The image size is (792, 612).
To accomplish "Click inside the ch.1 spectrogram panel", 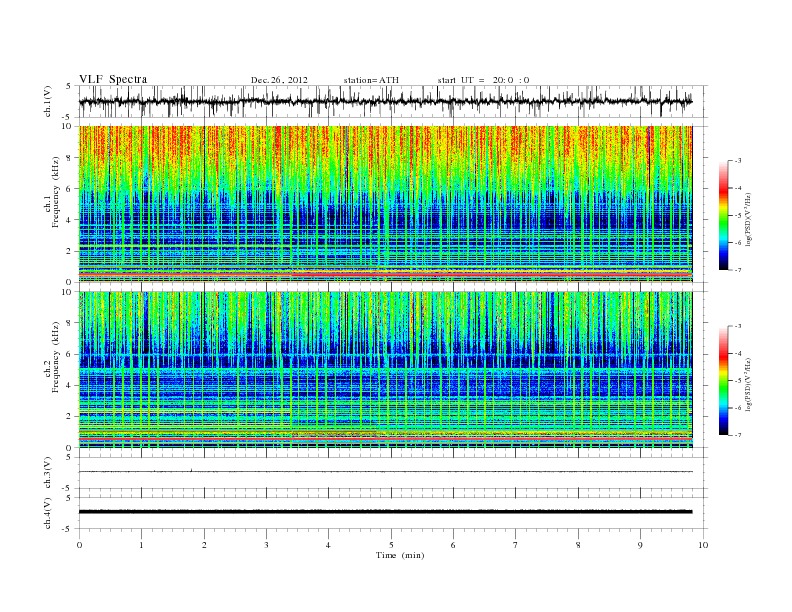I will tap(385, 204).
